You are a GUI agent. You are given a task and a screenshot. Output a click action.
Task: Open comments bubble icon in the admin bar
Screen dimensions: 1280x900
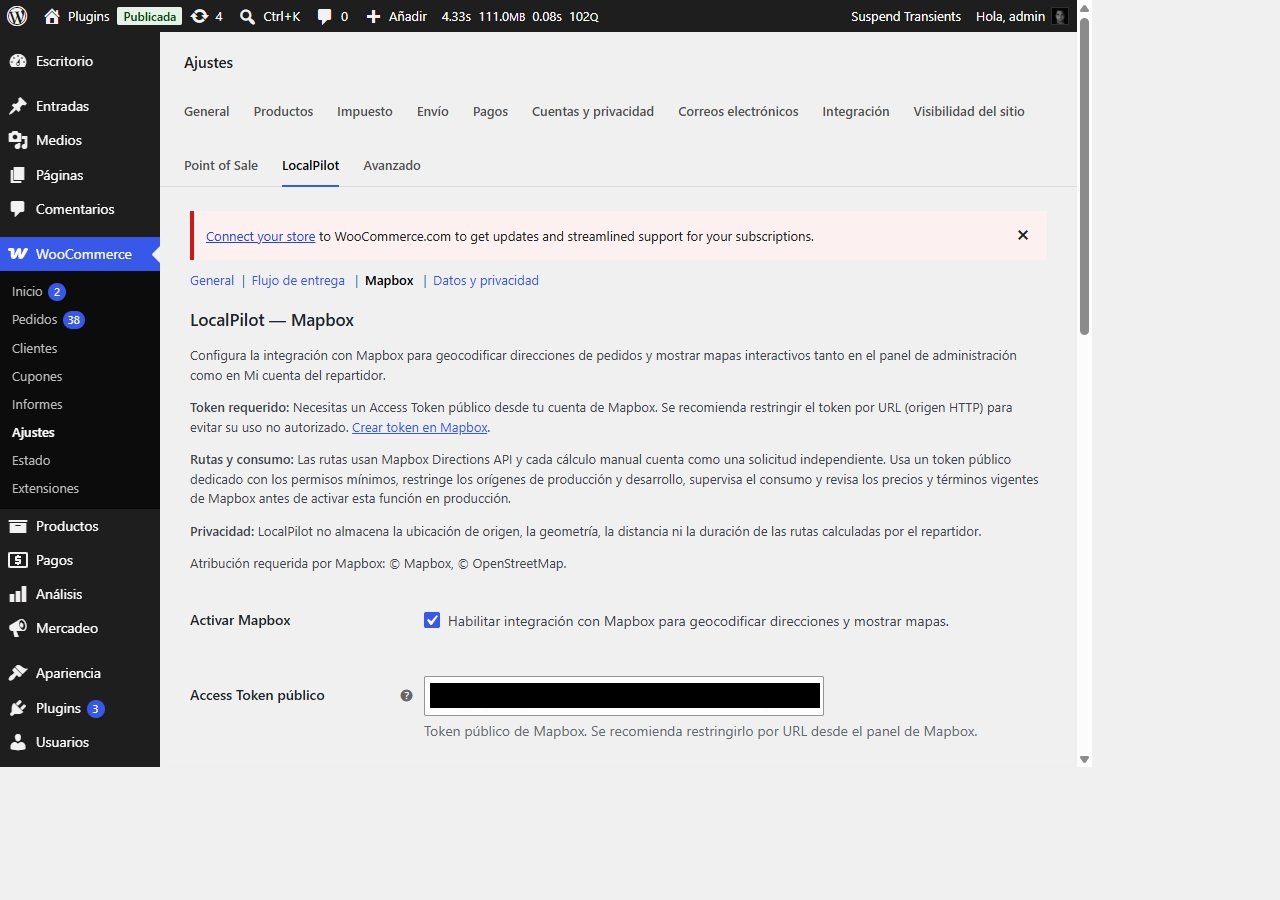324,17
